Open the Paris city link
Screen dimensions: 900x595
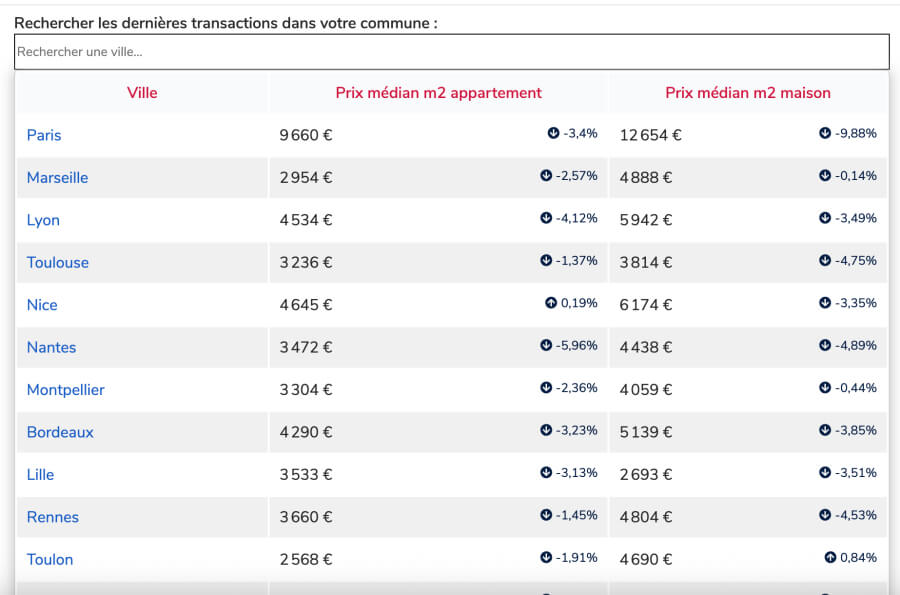44,135
